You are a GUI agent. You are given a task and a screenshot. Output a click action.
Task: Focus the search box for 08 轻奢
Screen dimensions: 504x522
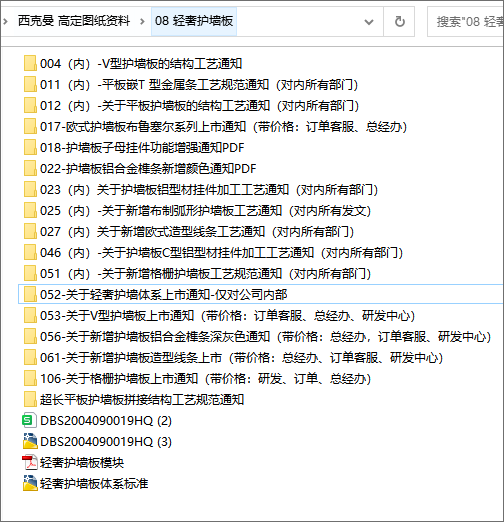pyautogui.click(x=466, y=22)
